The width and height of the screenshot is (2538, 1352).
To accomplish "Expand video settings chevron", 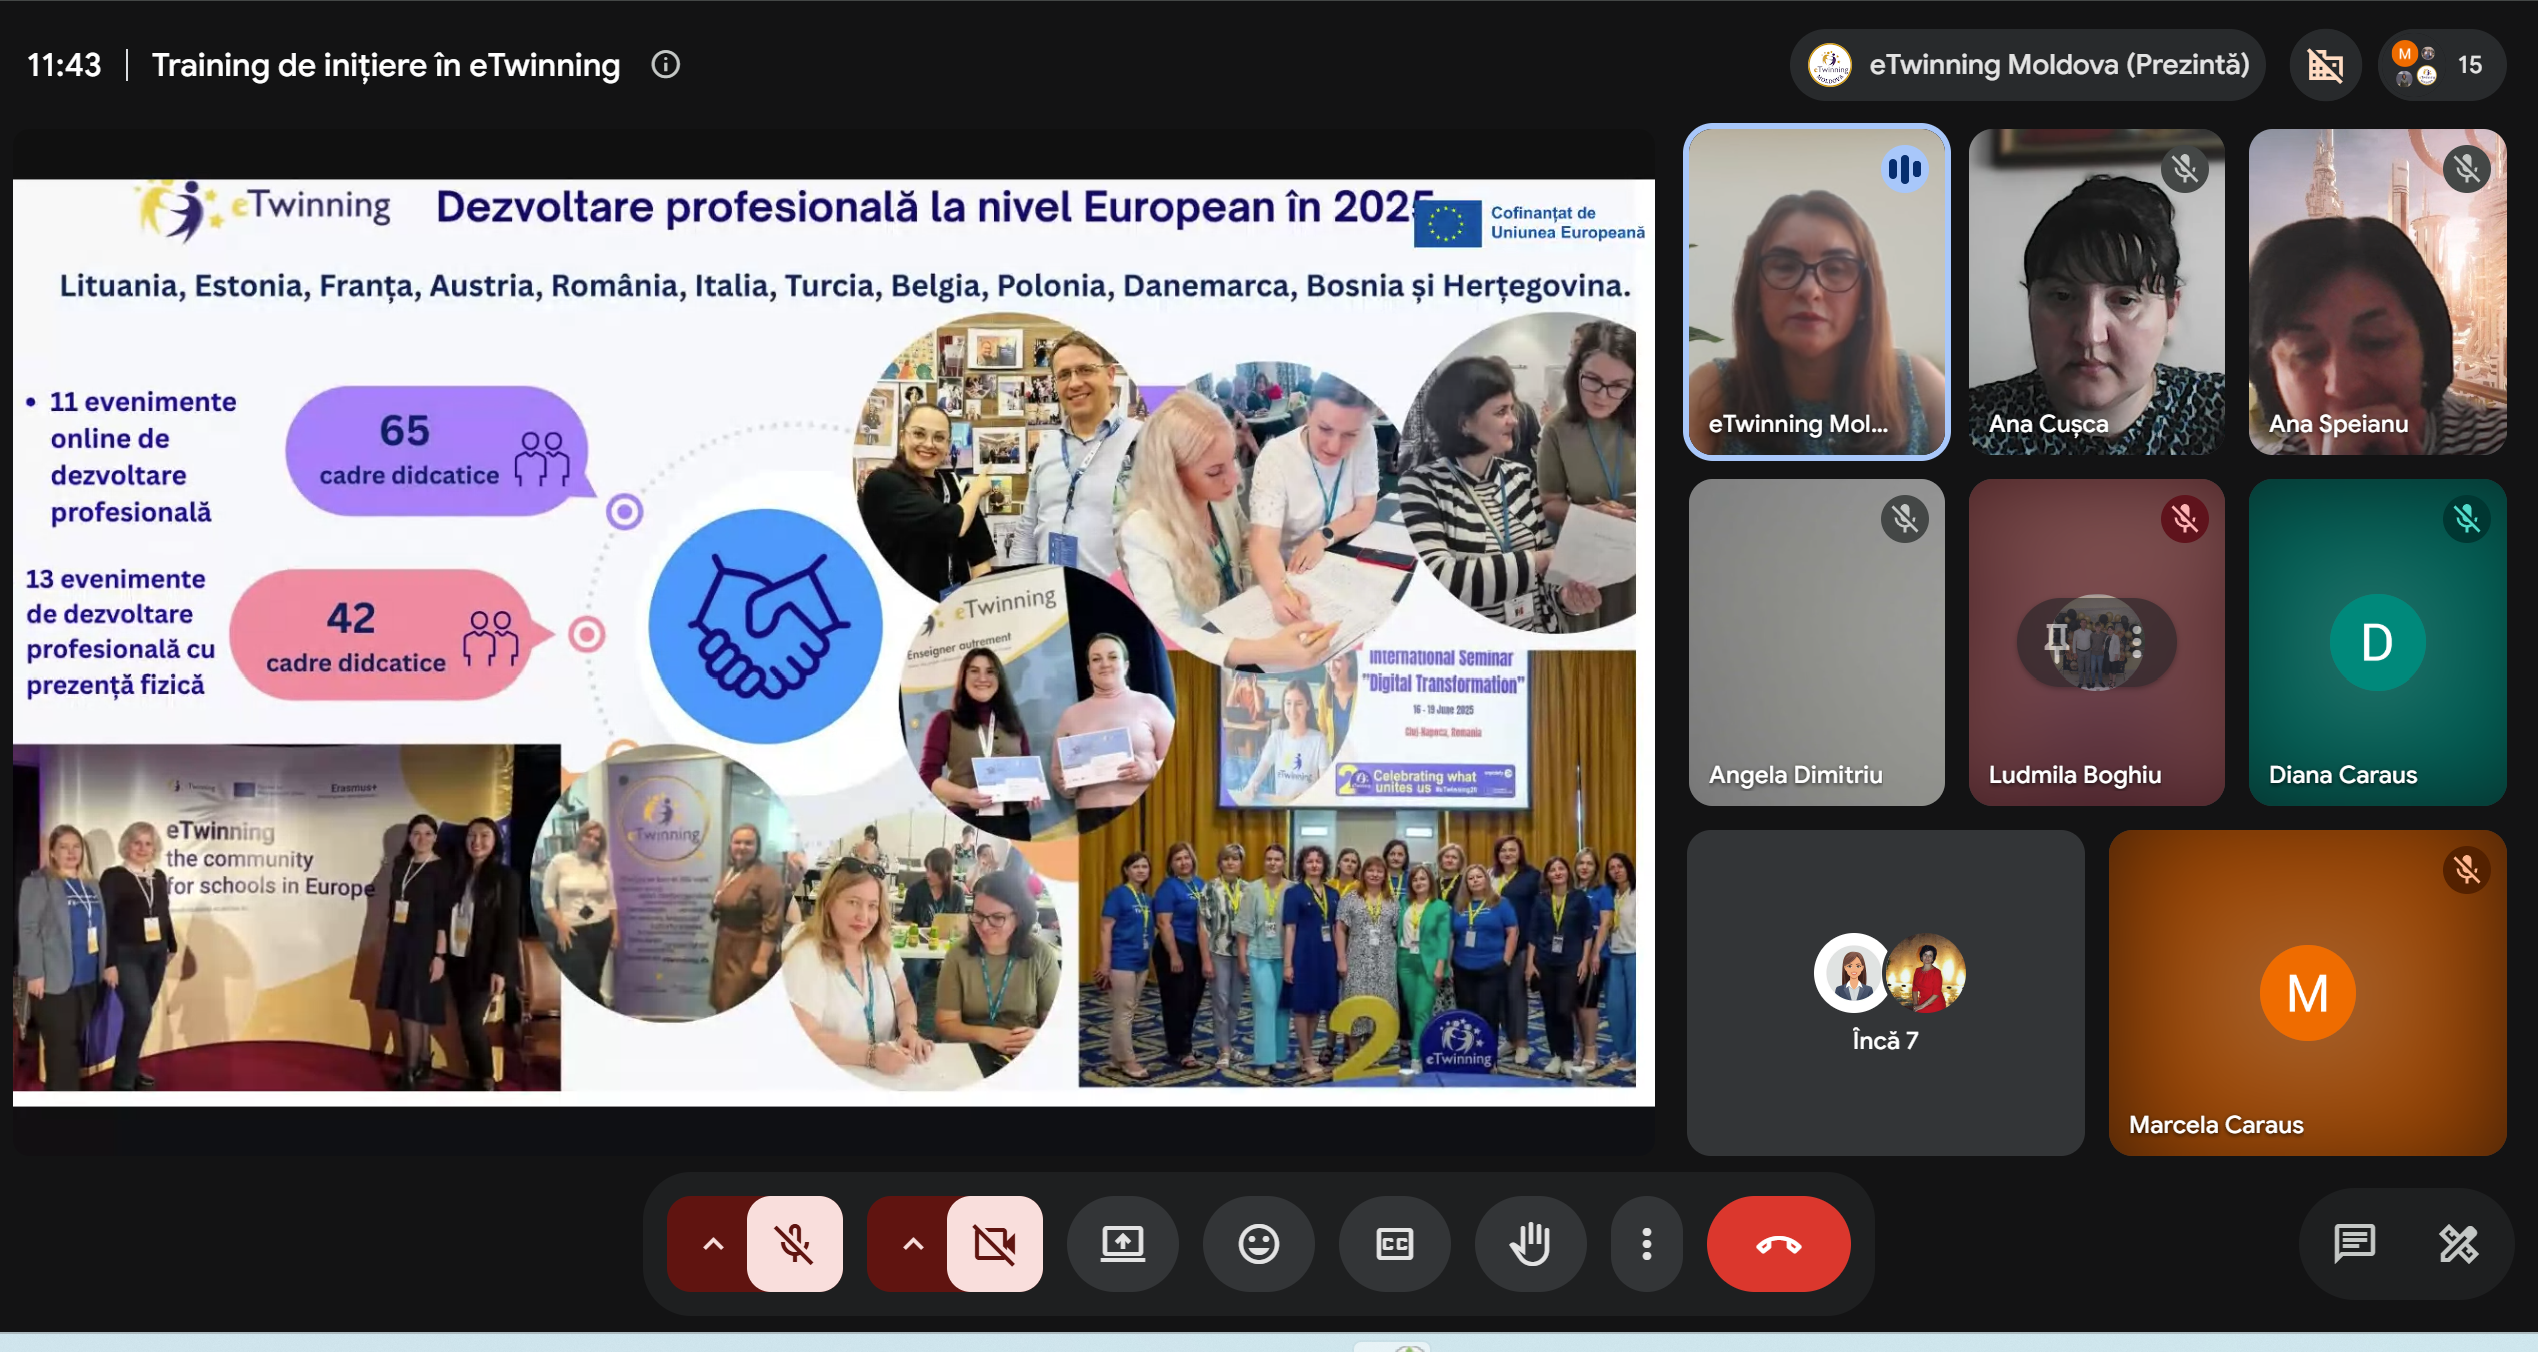I will point(912,1244).
